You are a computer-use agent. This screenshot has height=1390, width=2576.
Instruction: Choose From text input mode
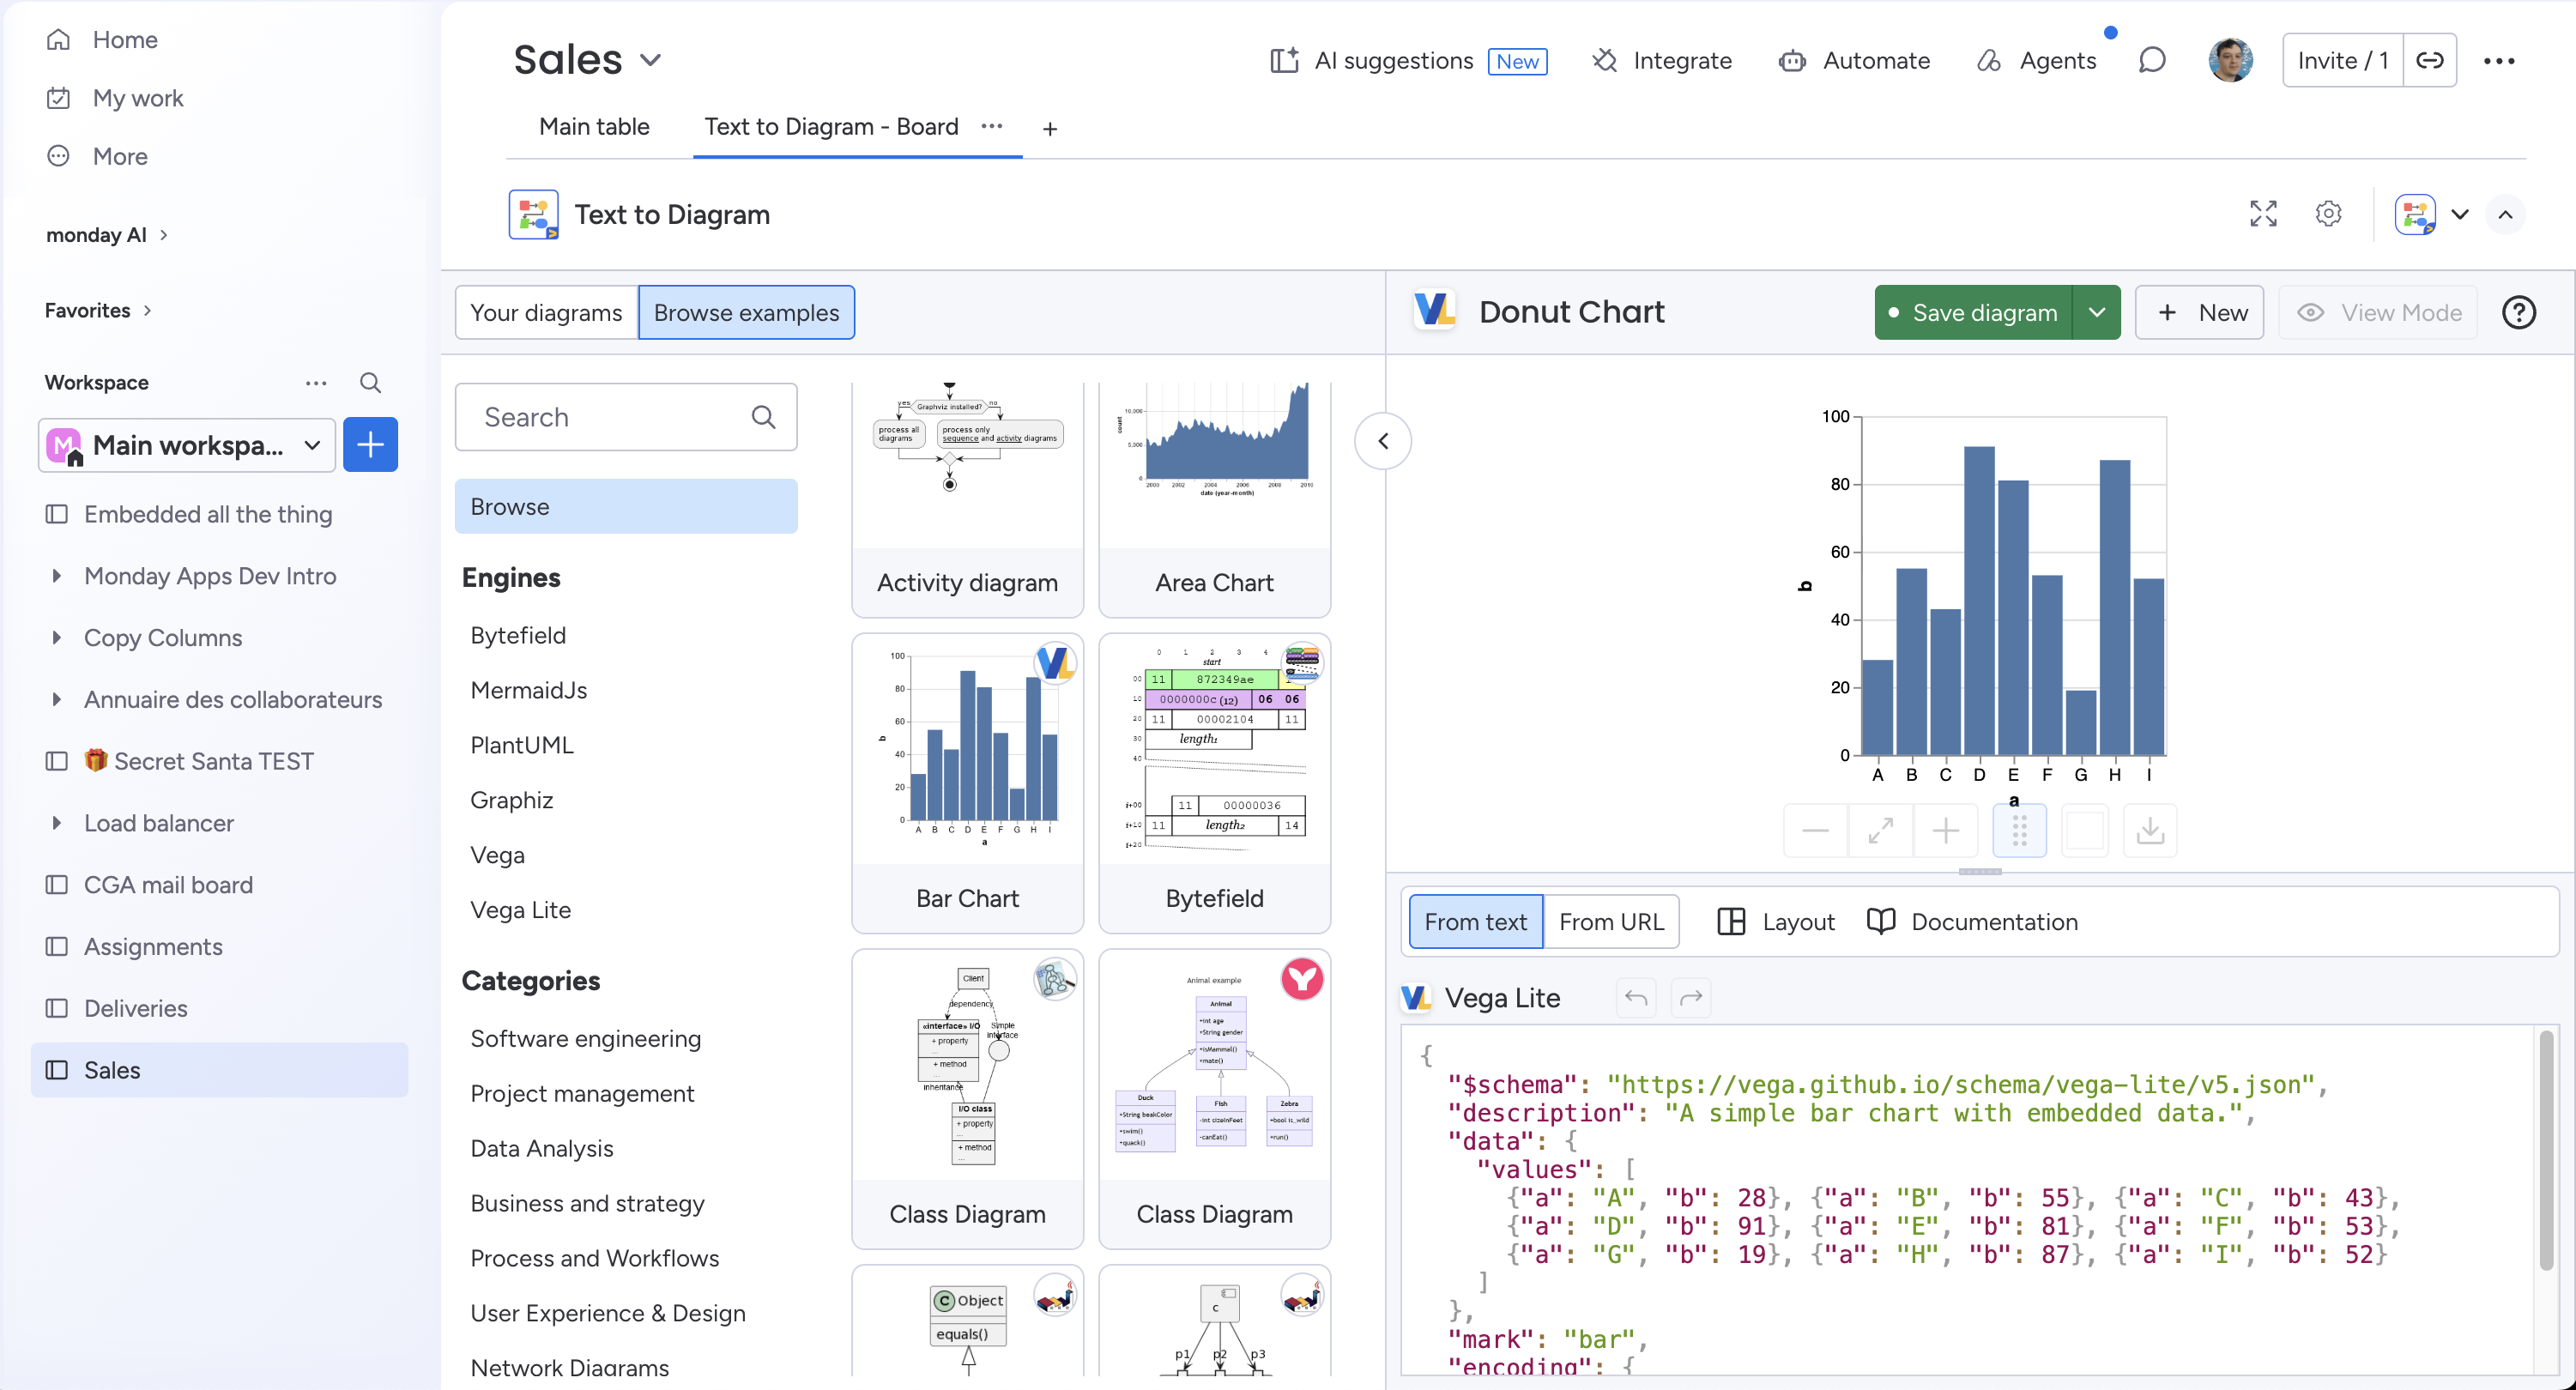(x=1475, y=922)
